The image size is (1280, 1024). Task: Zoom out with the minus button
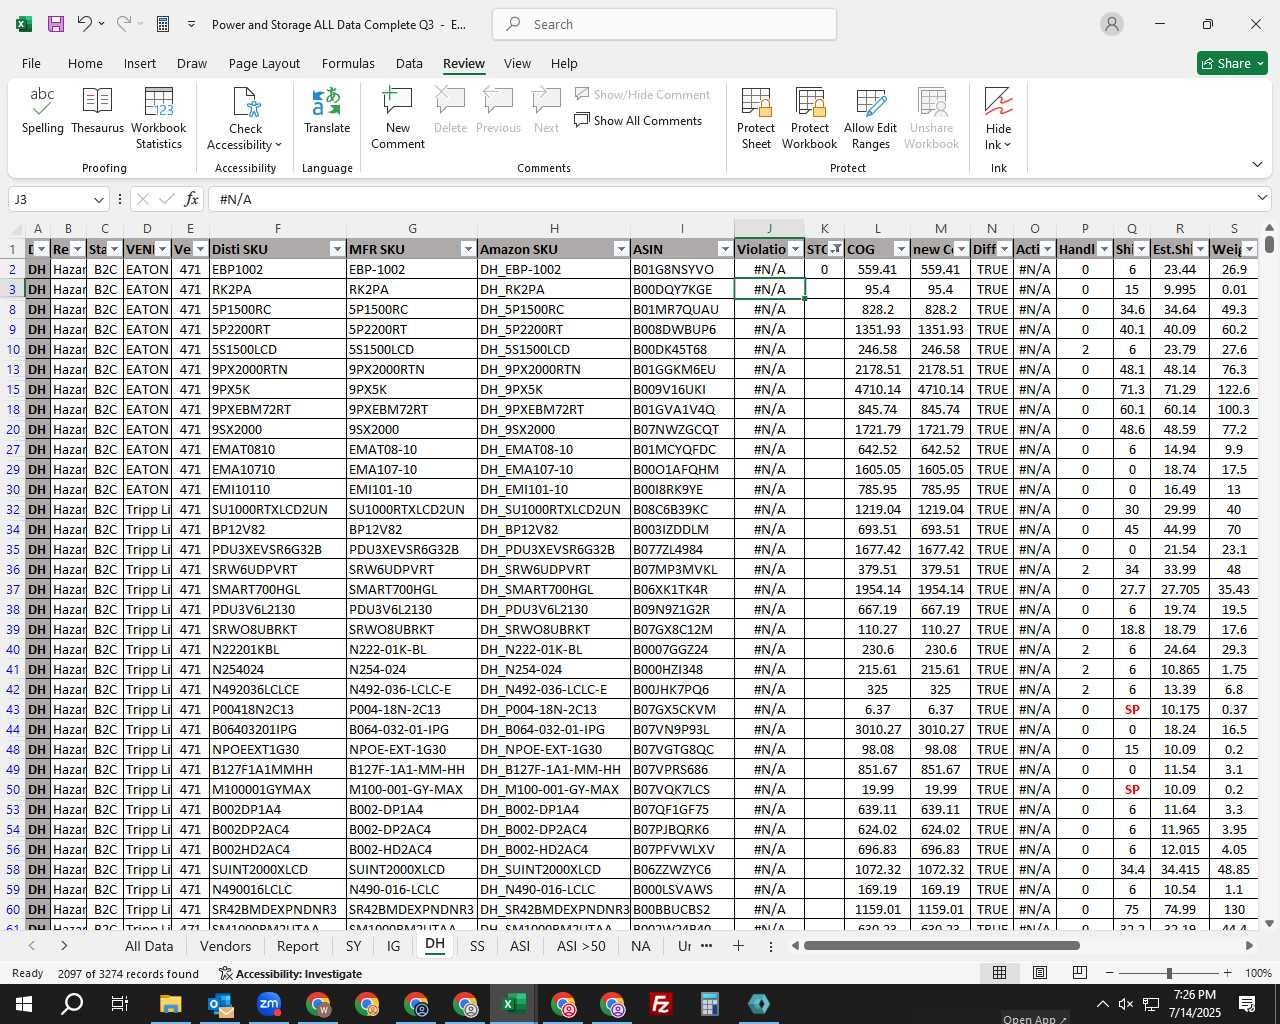coord(1110,973)
